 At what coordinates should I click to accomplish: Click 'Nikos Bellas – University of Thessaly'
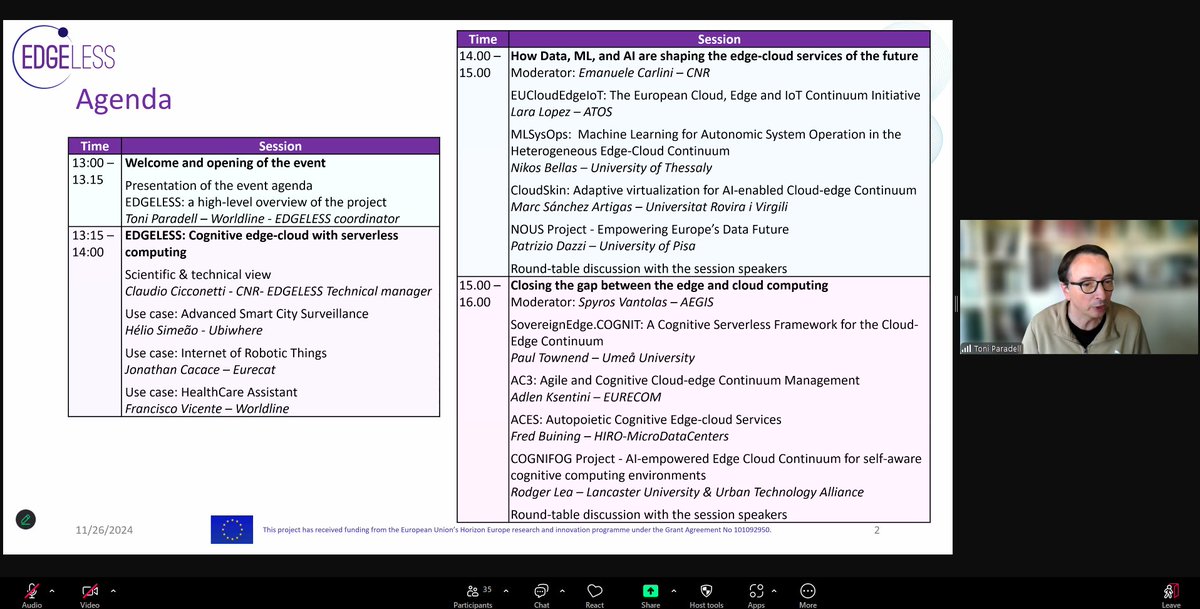point(612,168)
